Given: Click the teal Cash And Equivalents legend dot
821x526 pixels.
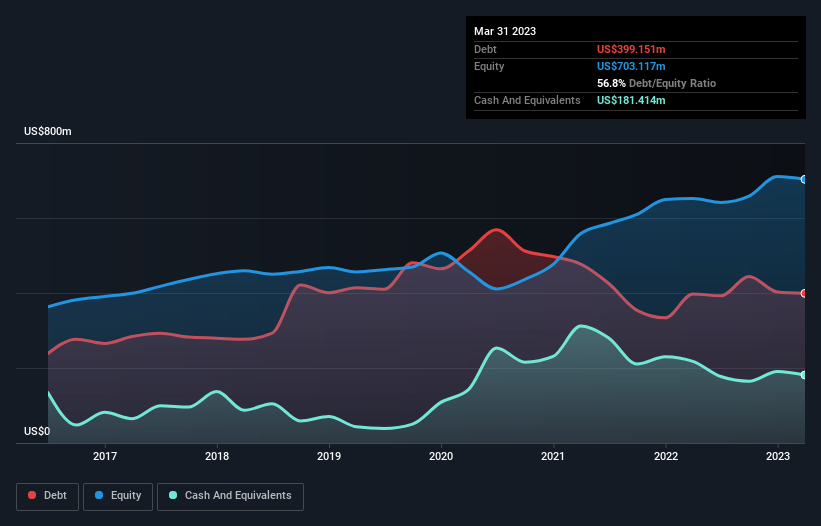Looking at the screenshot, I should tap(173, 495).
